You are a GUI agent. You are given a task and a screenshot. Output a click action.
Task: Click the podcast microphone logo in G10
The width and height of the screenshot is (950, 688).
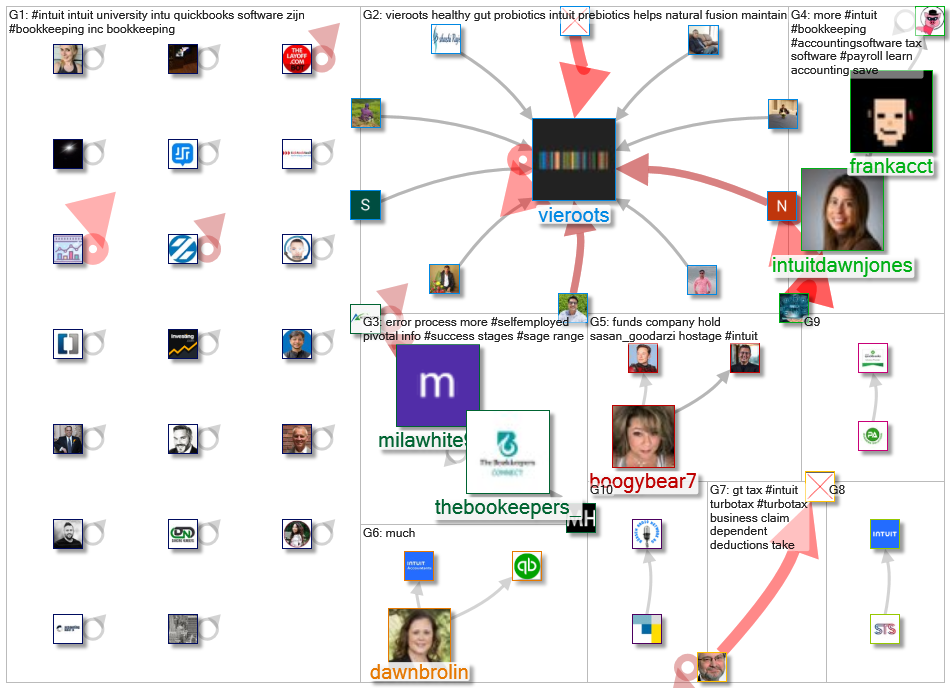[646, 534]
